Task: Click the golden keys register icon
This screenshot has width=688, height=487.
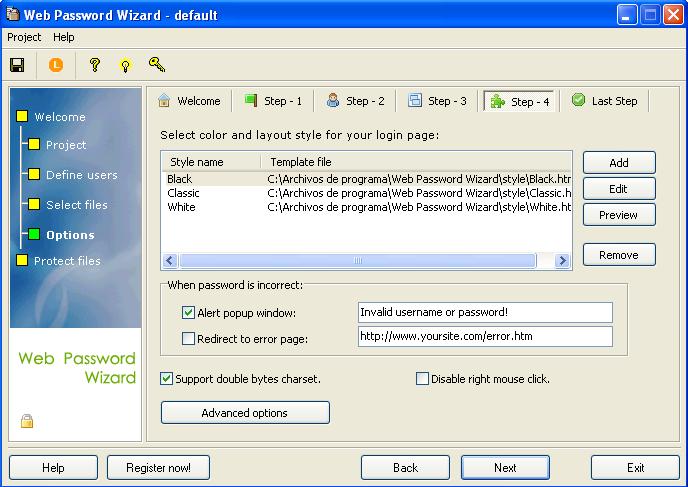Action: [x=157, y=64]
